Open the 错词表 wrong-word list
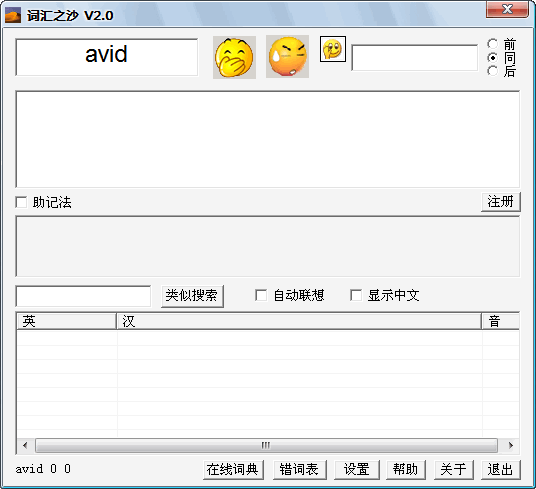The image size is (536, 489). click(x=300, y=470)
